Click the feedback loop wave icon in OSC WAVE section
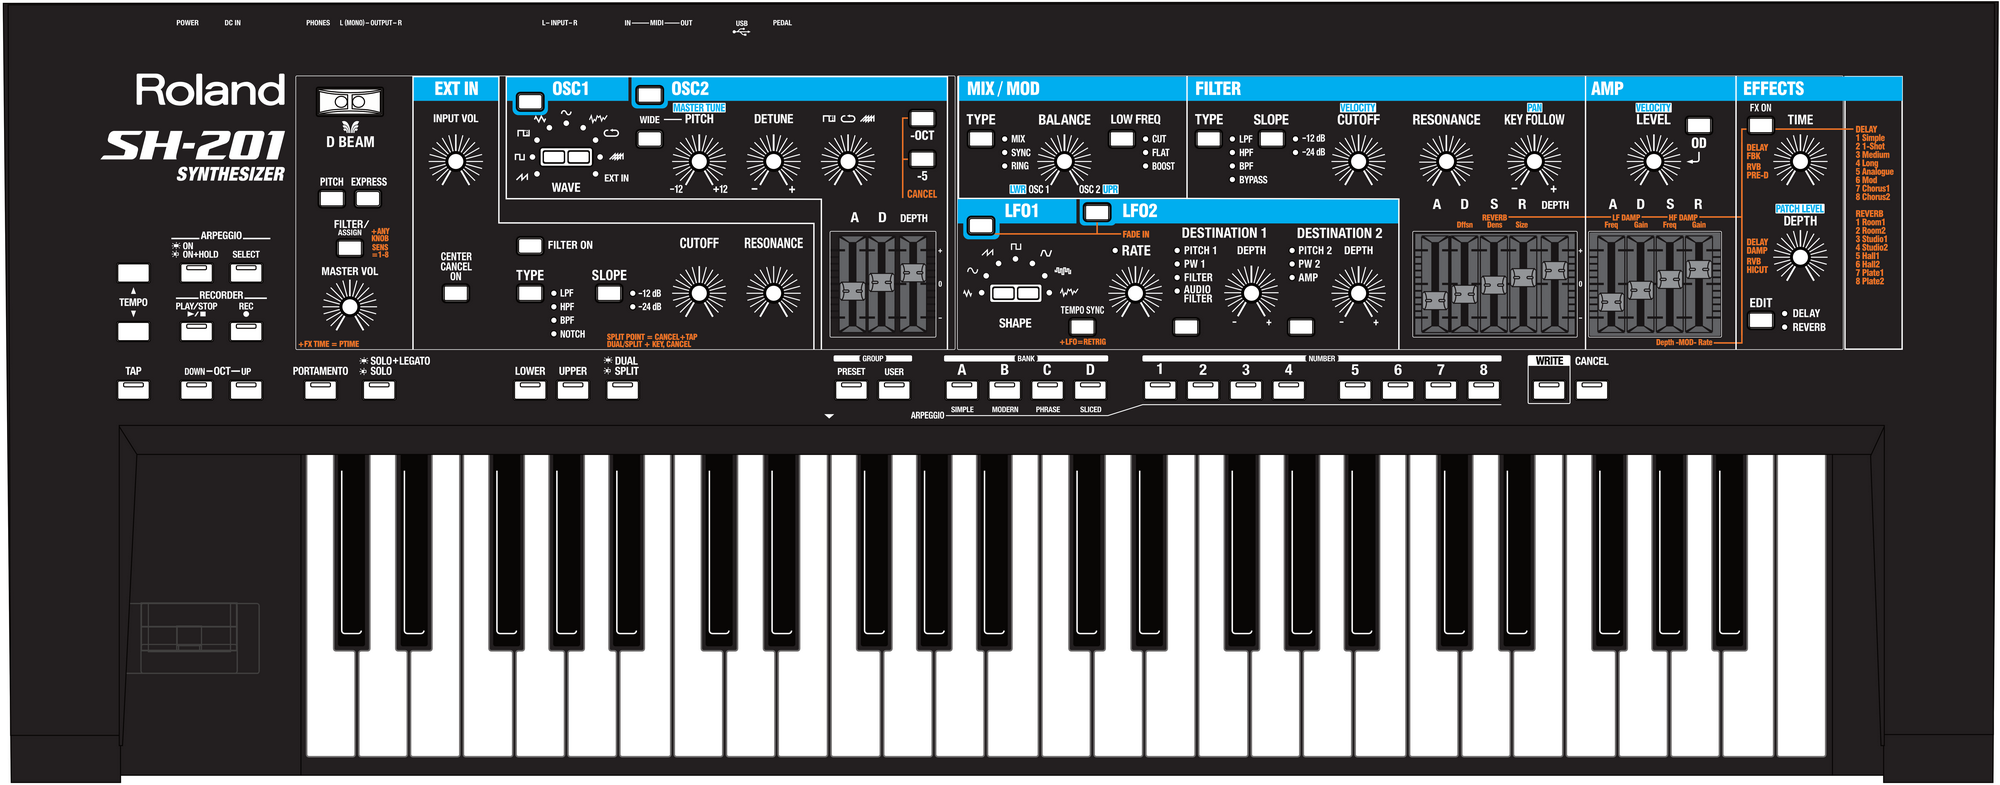Screen dimensions: 2000x785 (611, 133)
